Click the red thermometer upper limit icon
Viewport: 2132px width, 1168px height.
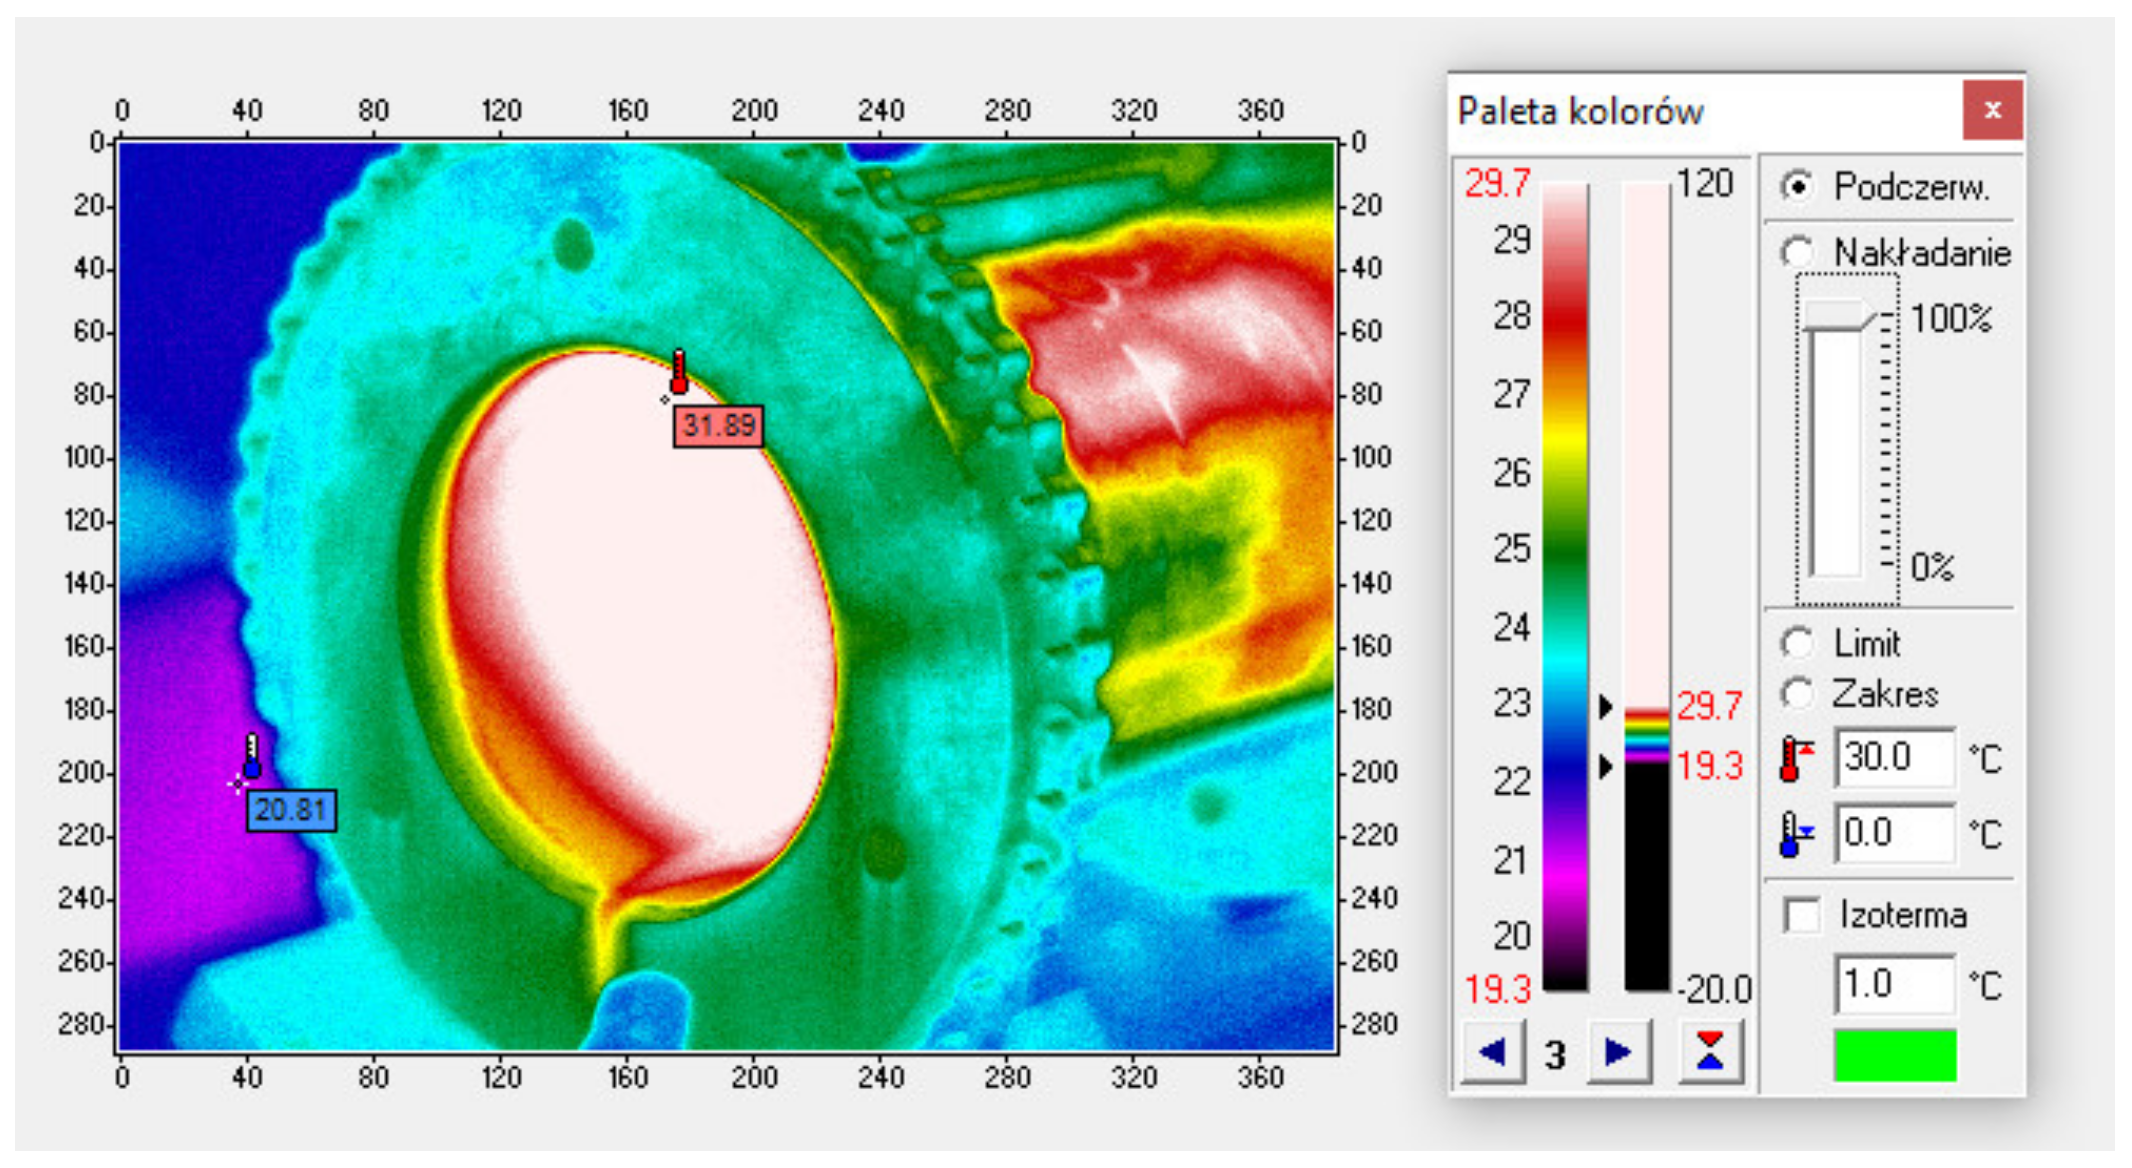[1794, 759]
